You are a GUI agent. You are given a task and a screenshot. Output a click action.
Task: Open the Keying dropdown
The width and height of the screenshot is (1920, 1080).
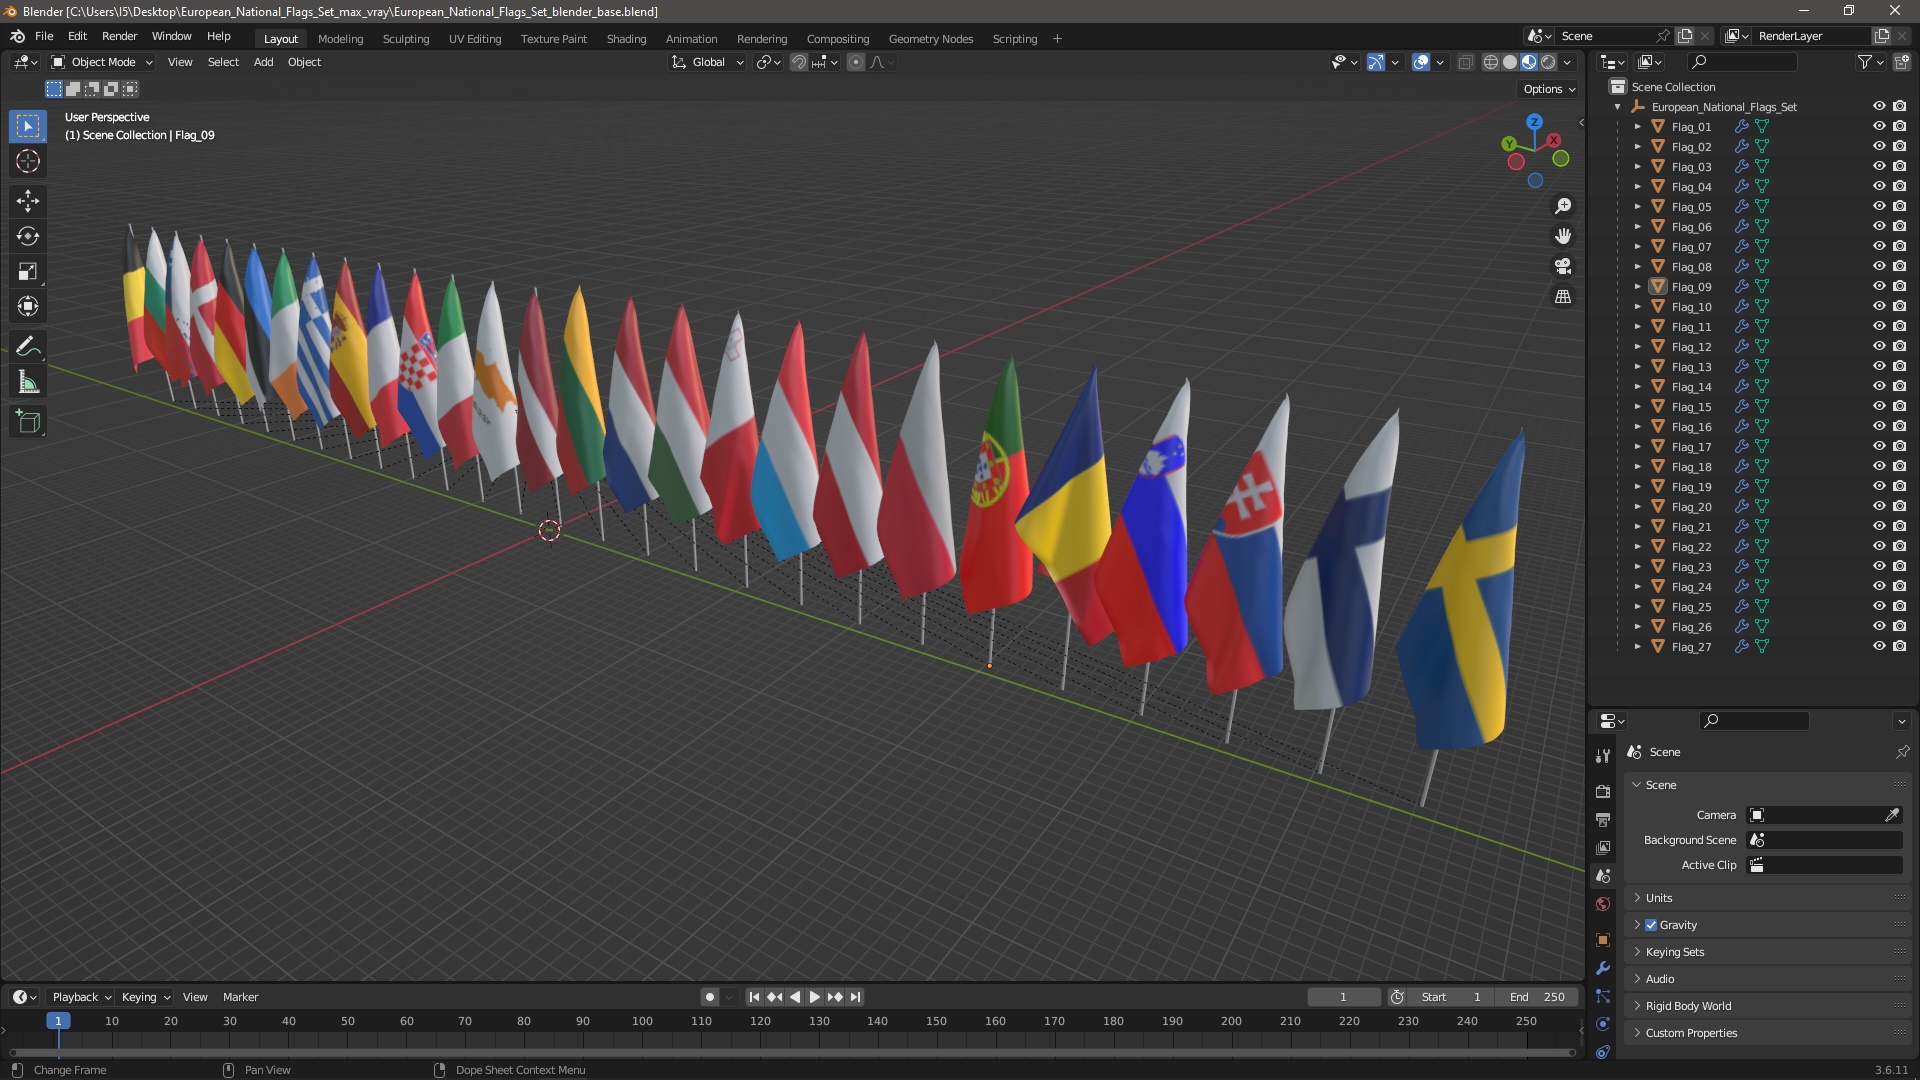pos(146,997)
